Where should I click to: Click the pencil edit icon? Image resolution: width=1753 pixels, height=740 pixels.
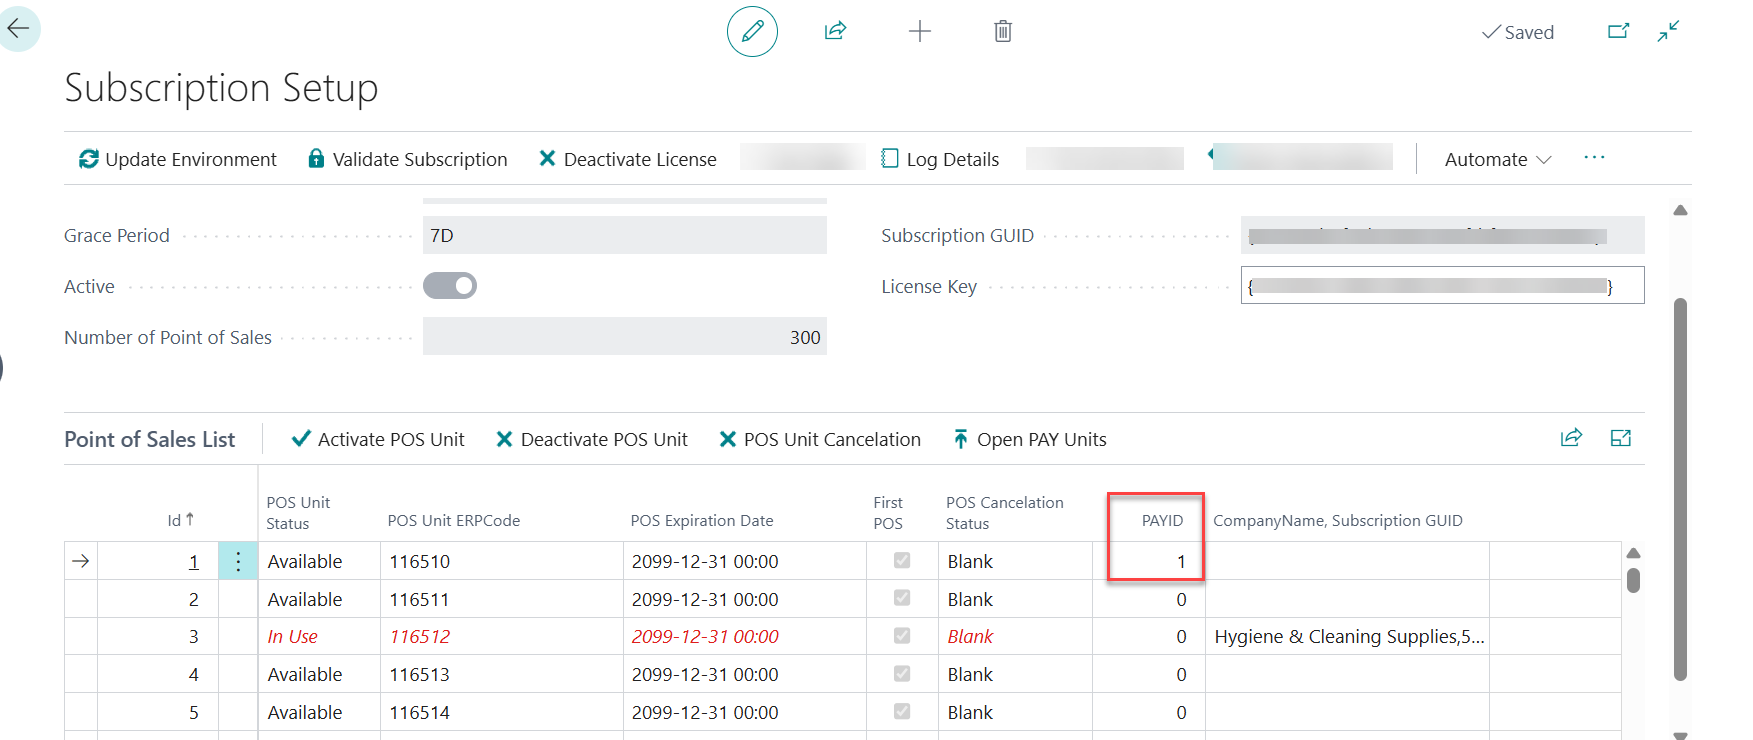[752, 31]
